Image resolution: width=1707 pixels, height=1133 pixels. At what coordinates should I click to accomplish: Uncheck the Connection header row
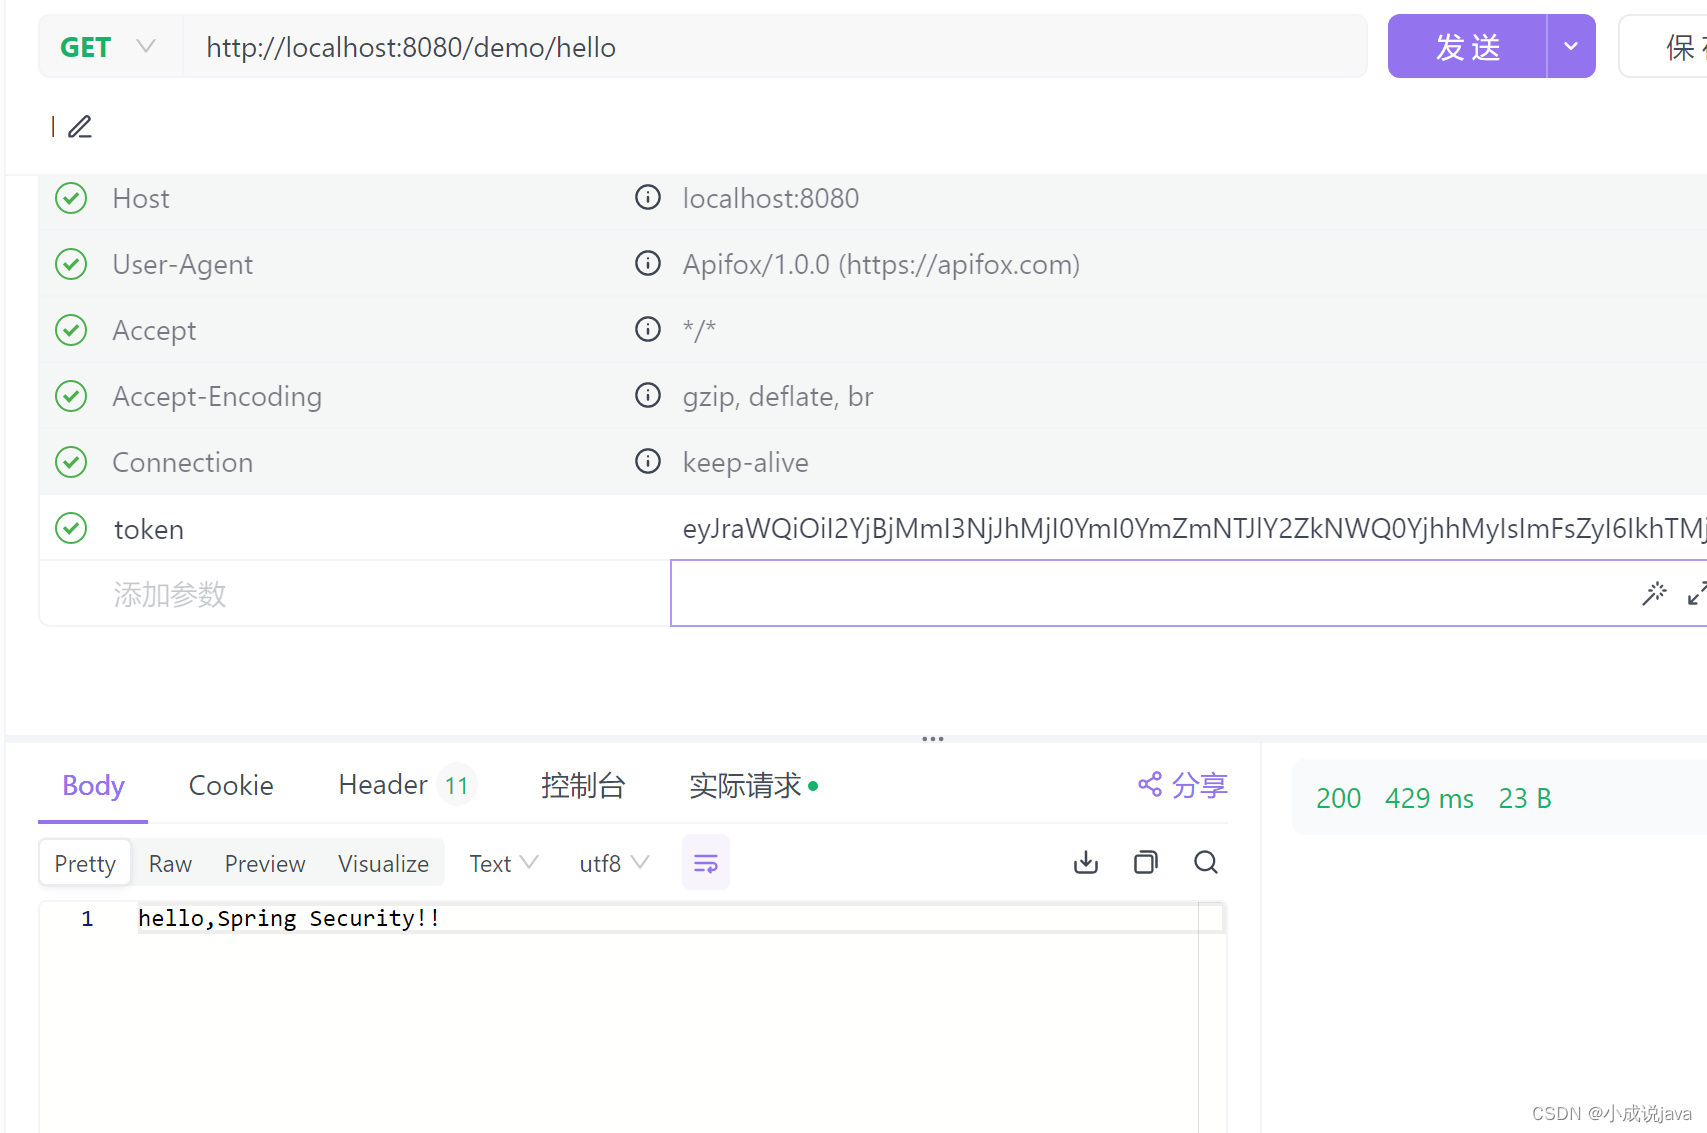pos(71,462)
